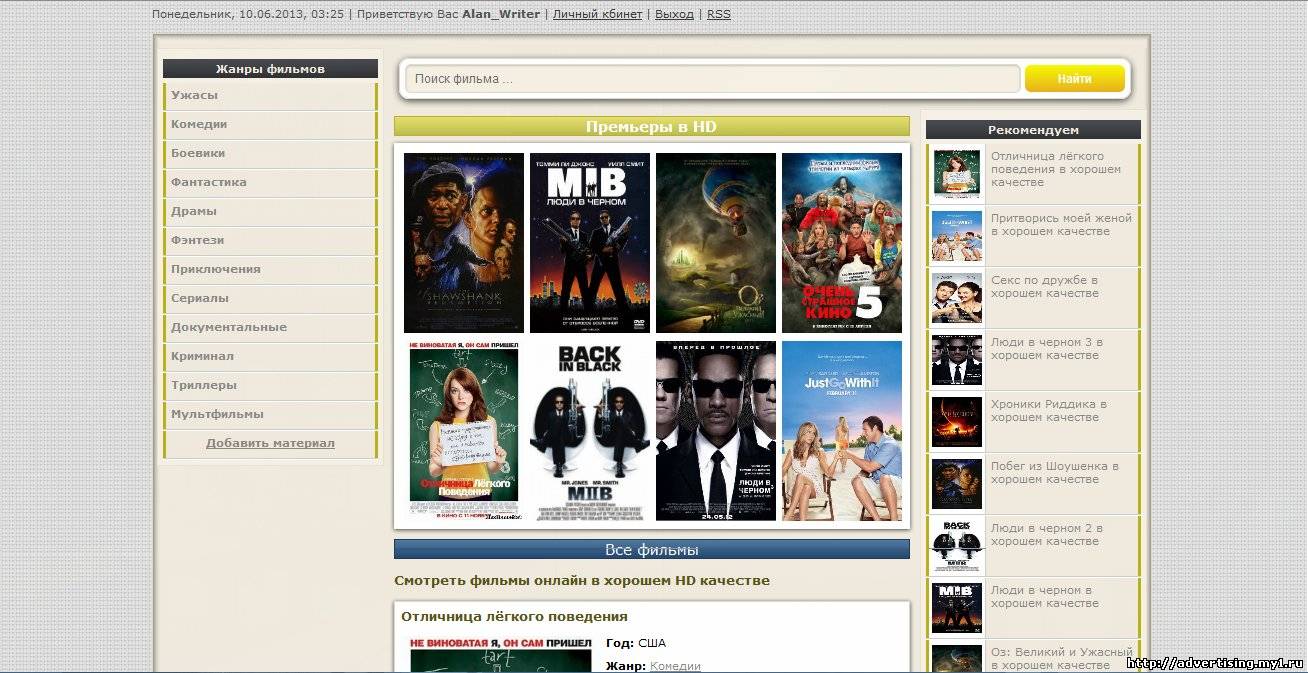Open Фэнтези genre
1308x673 pixels.
tap(270, 241)
